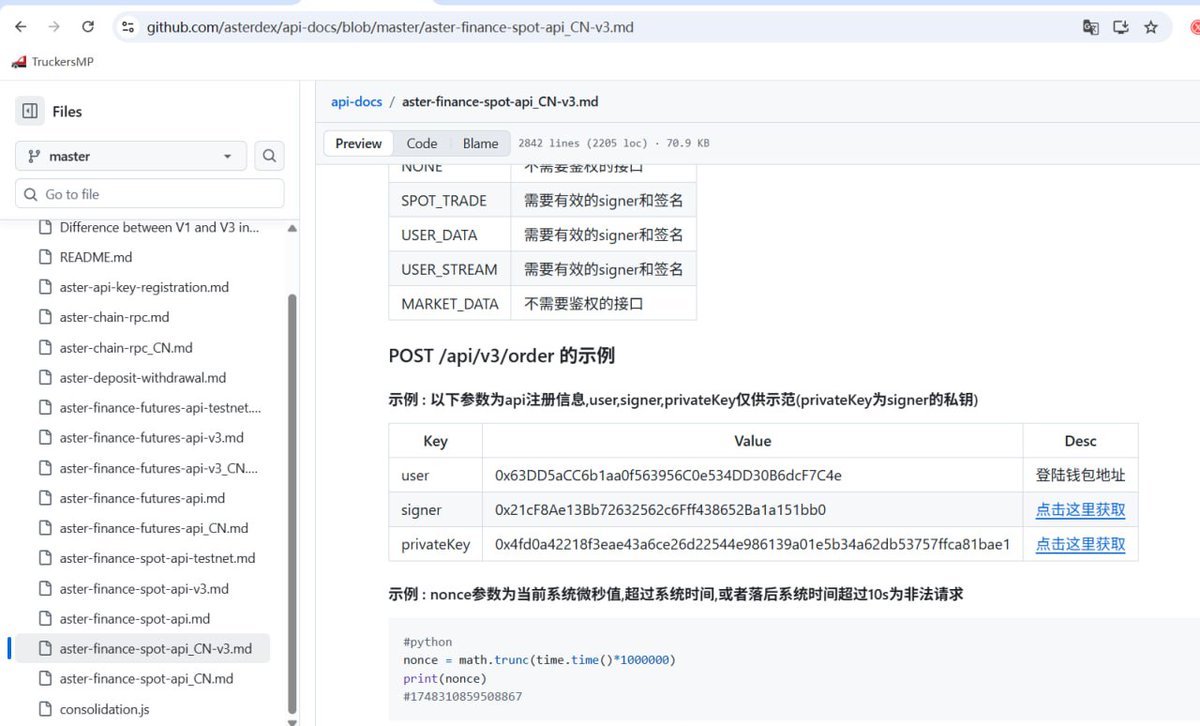Screen dimensions: 1200x726
Task: Click the SPOT_TRADE table cell
Action: (x=449, y=201)
